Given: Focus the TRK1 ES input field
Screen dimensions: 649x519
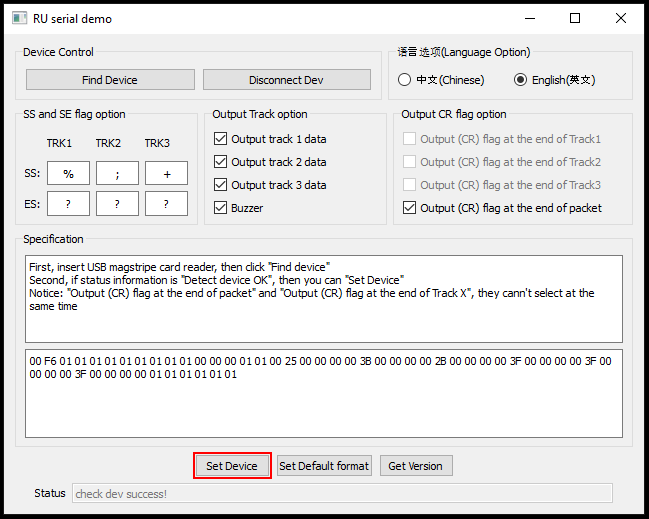Looking at the screenshot, I should click(x=68, y=204).
